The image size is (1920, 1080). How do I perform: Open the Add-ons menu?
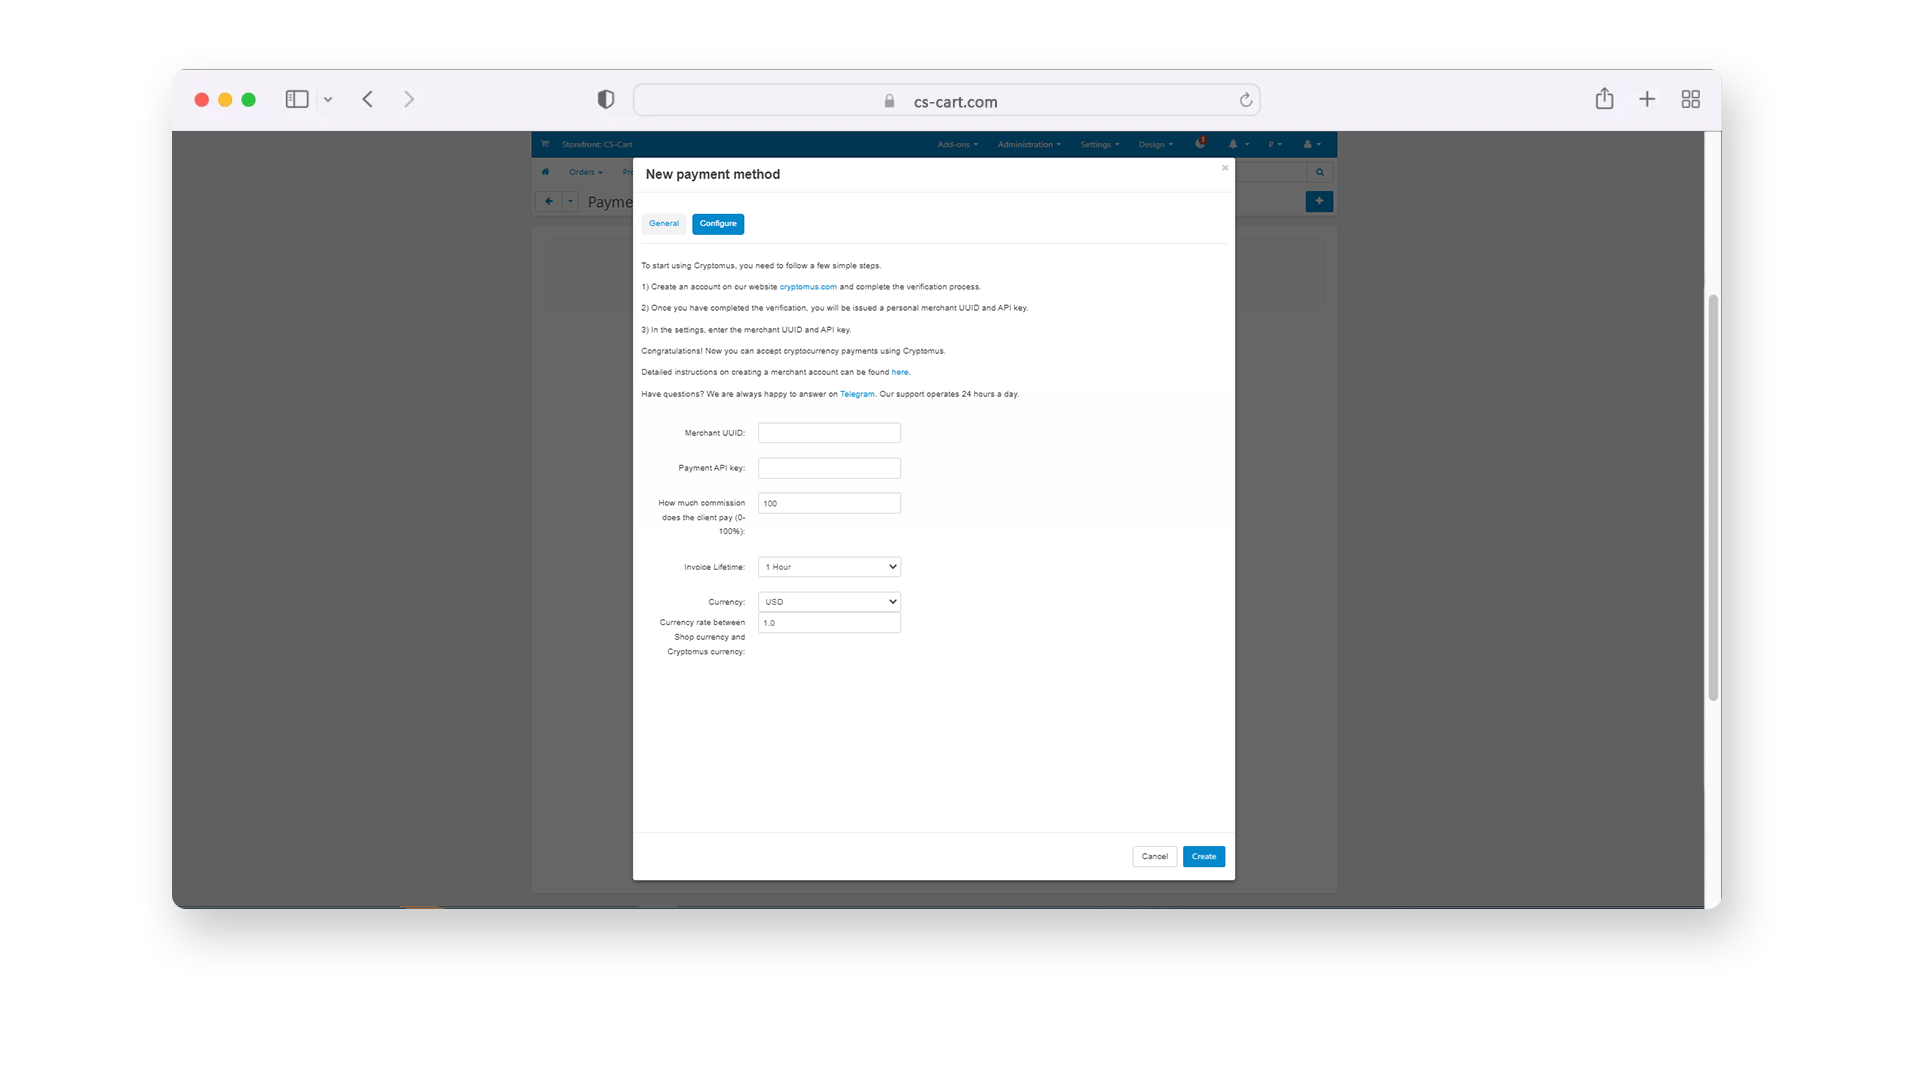click(957, 144)
